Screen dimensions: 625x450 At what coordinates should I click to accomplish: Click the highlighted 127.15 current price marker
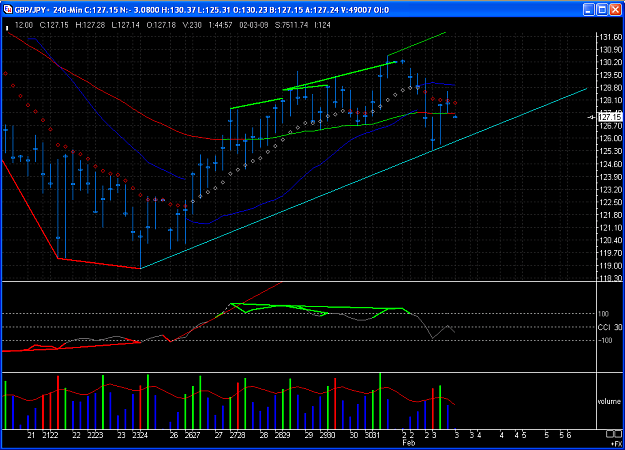click(610, 117)
